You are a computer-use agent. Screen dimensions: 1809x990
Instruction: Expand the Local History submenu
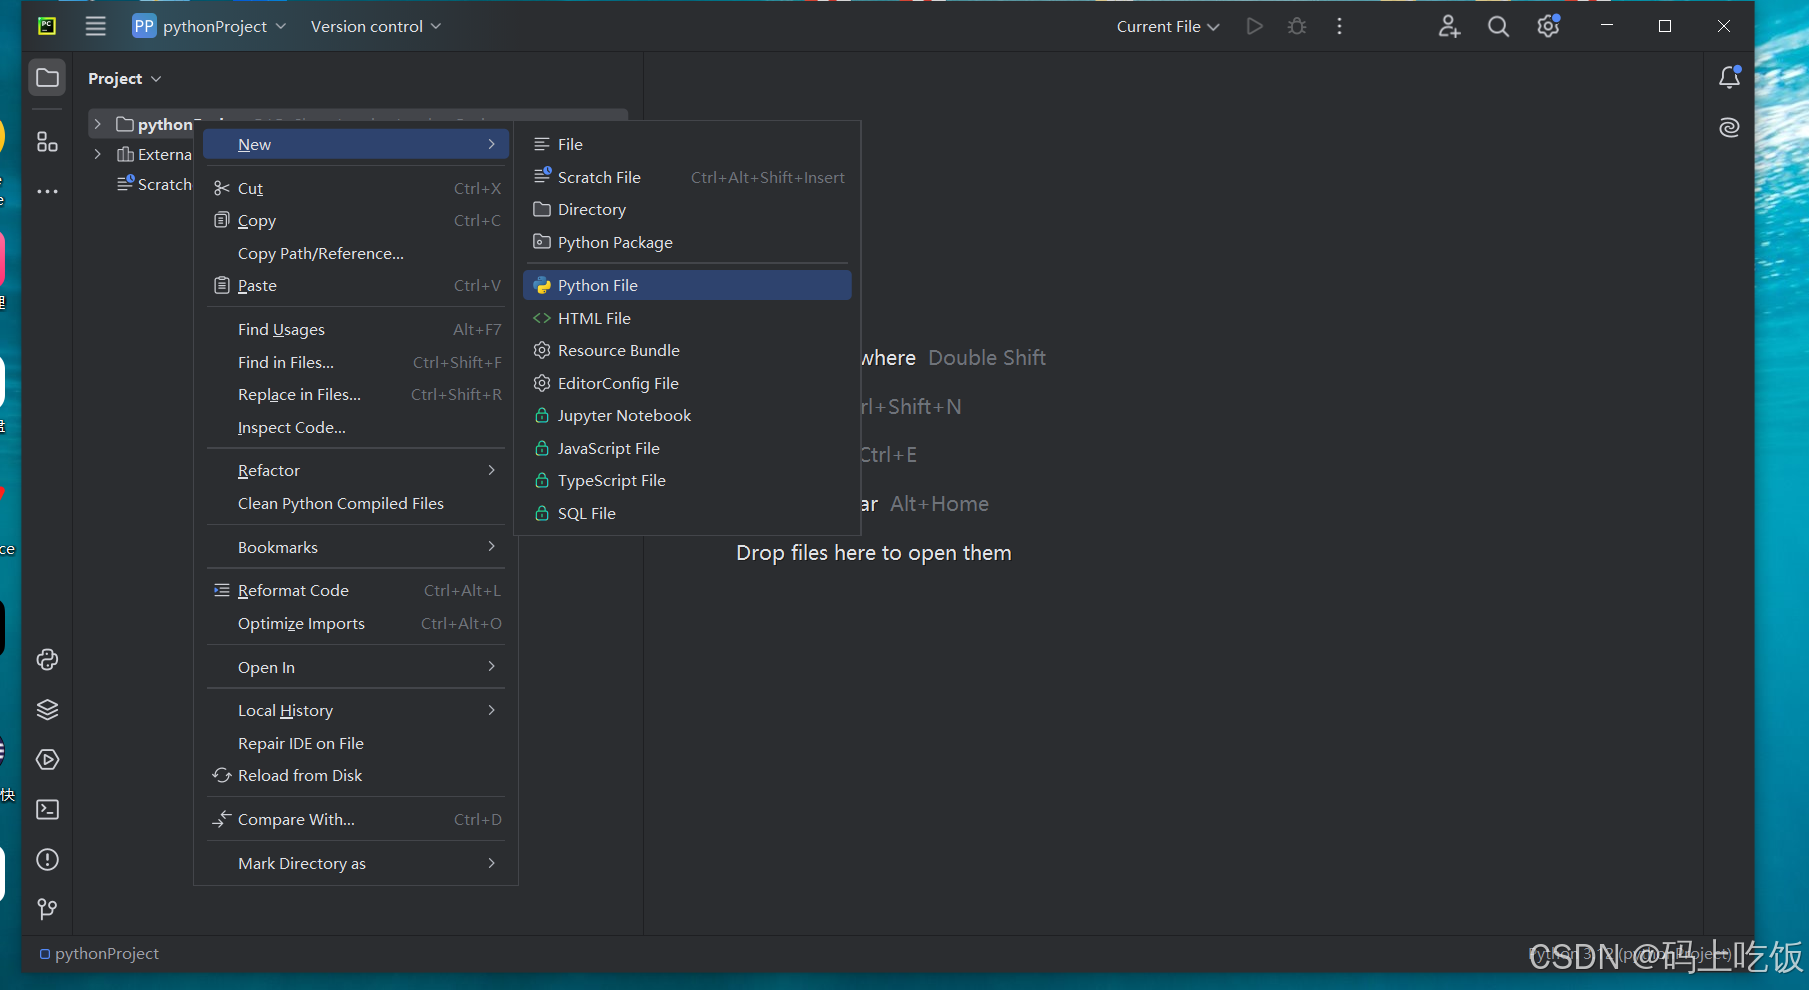tap(356, 710)
